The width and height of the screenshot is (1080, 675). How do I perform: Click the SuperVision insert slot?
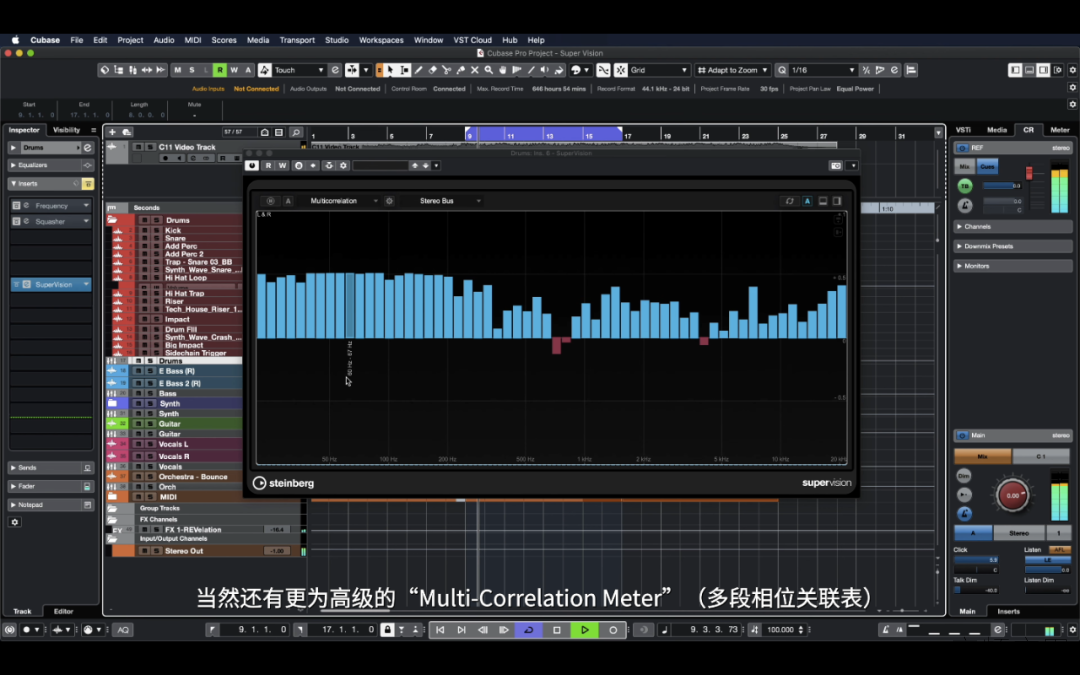(x=52, y=284)
